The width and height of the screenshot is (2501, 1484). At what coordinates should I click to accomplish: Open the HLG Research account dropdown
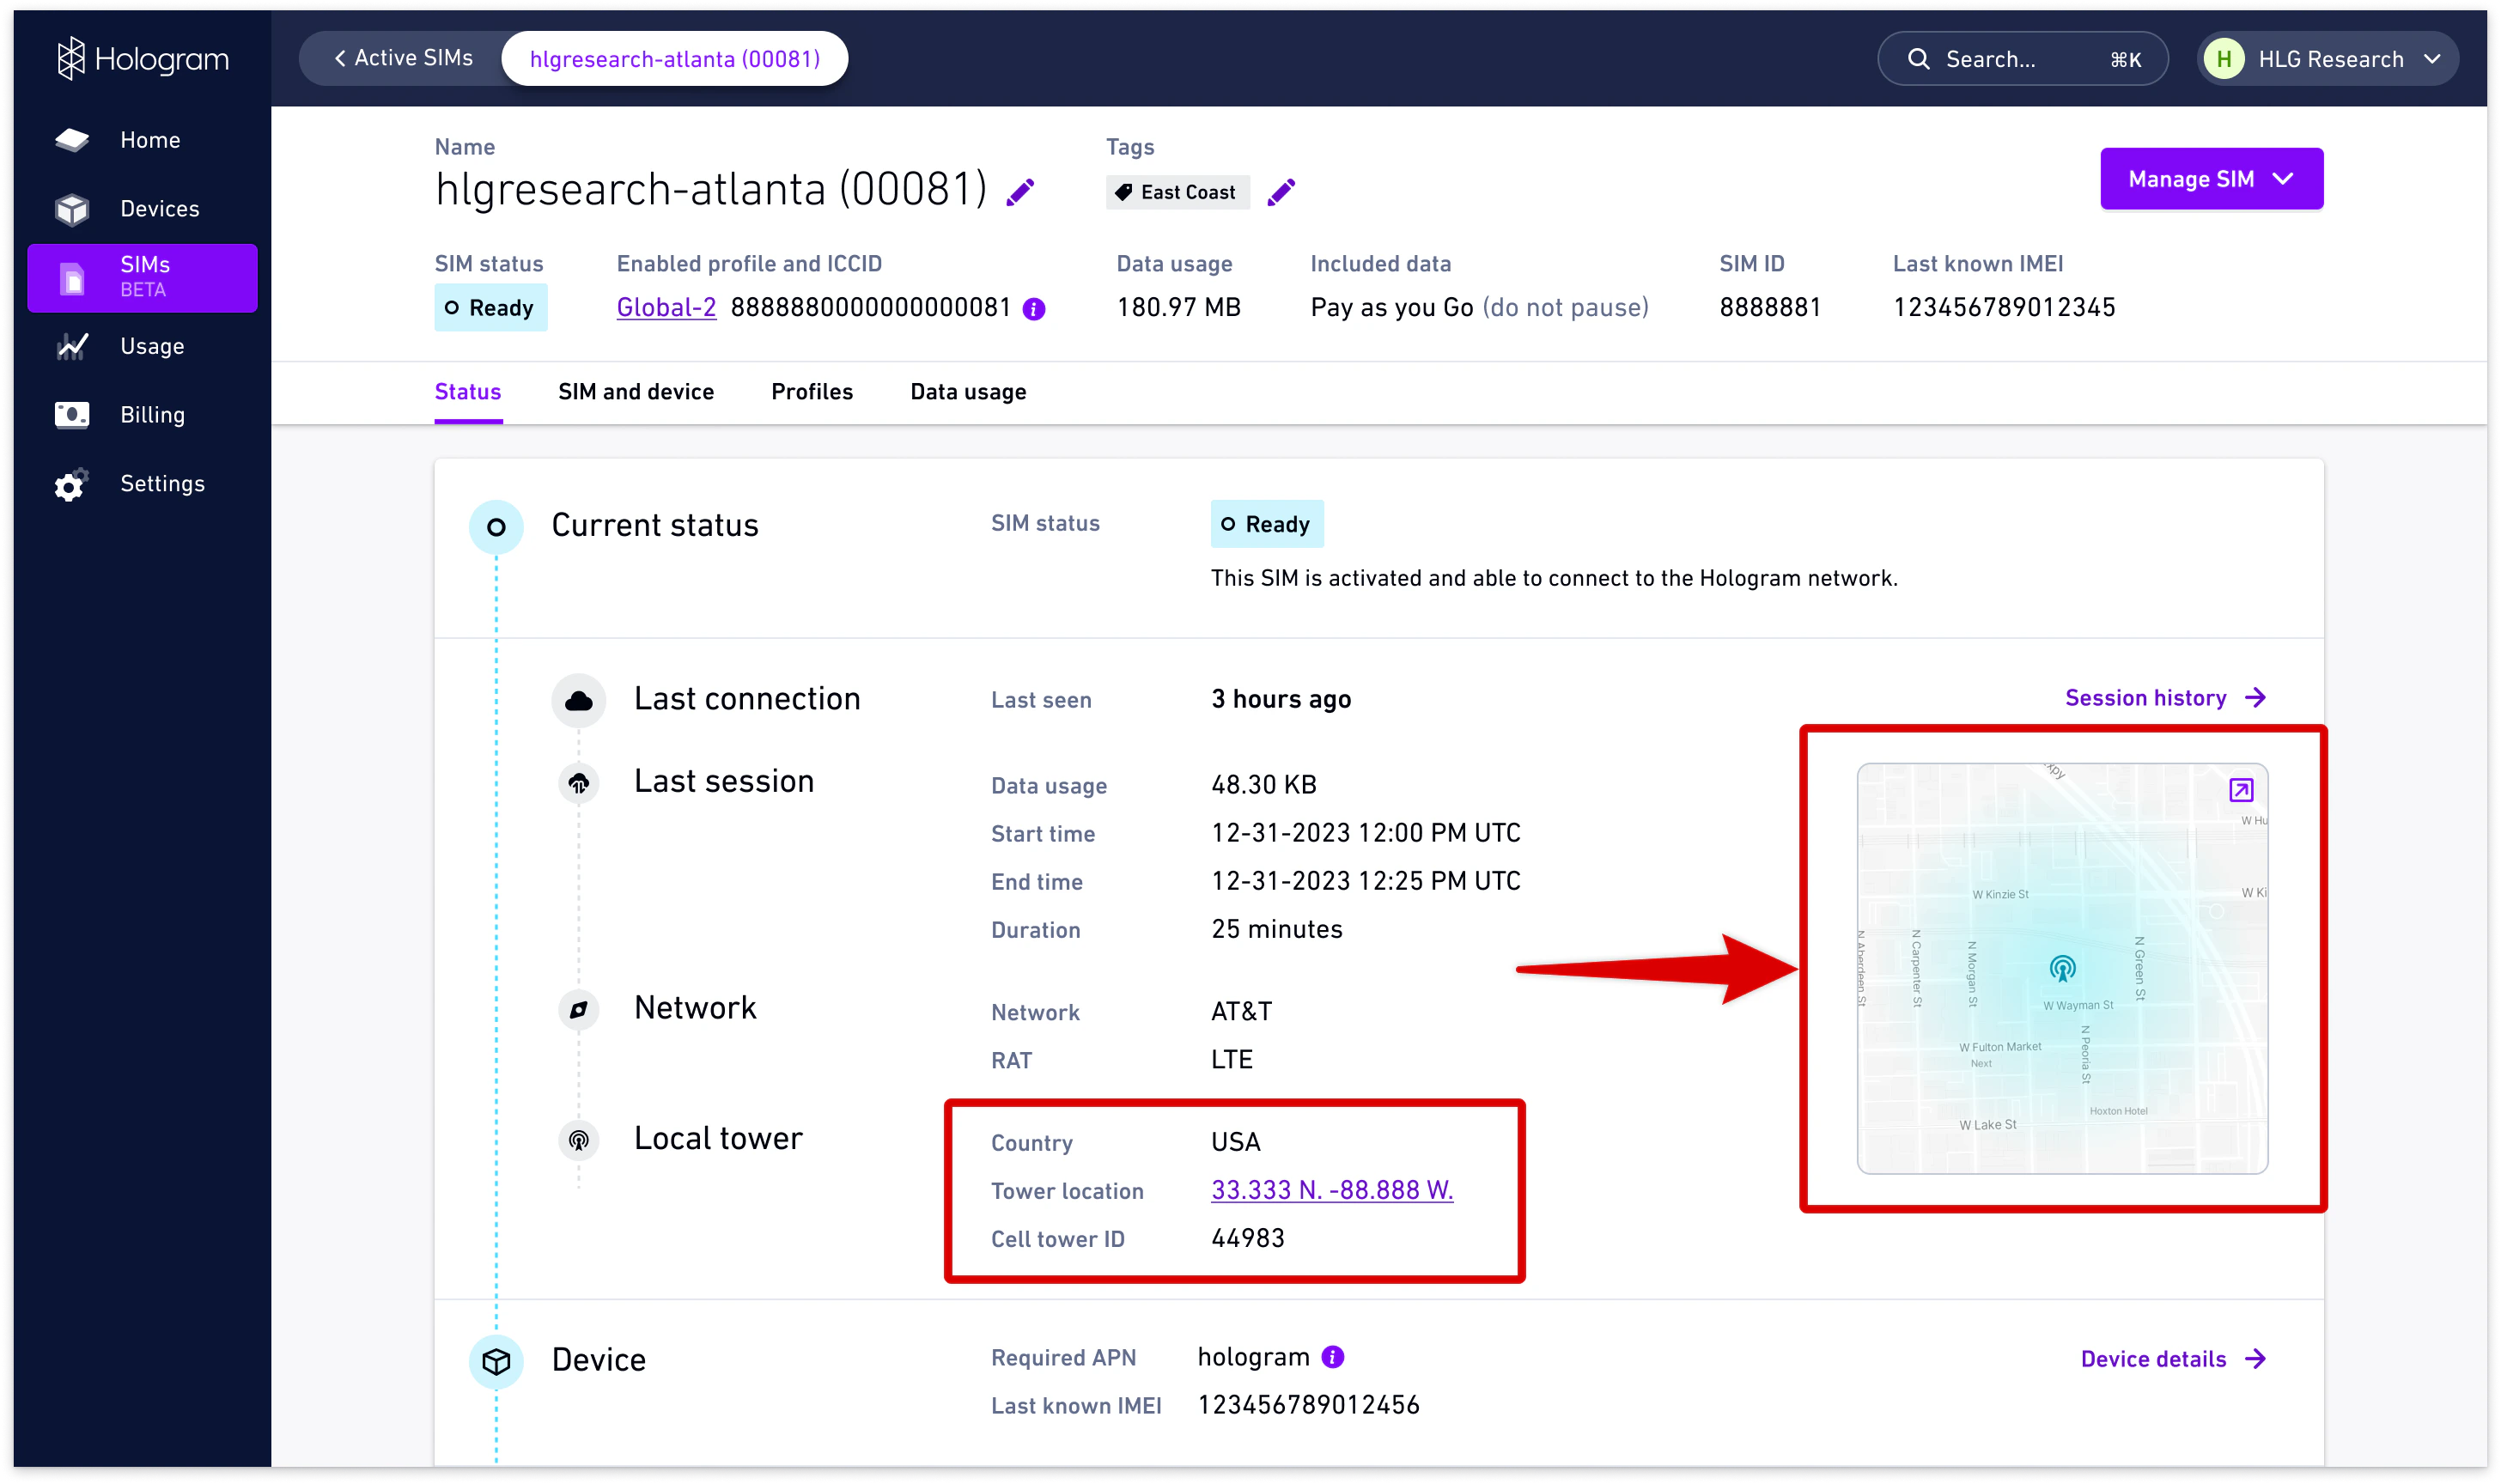pyautogui.click(x=2327, y=59)
